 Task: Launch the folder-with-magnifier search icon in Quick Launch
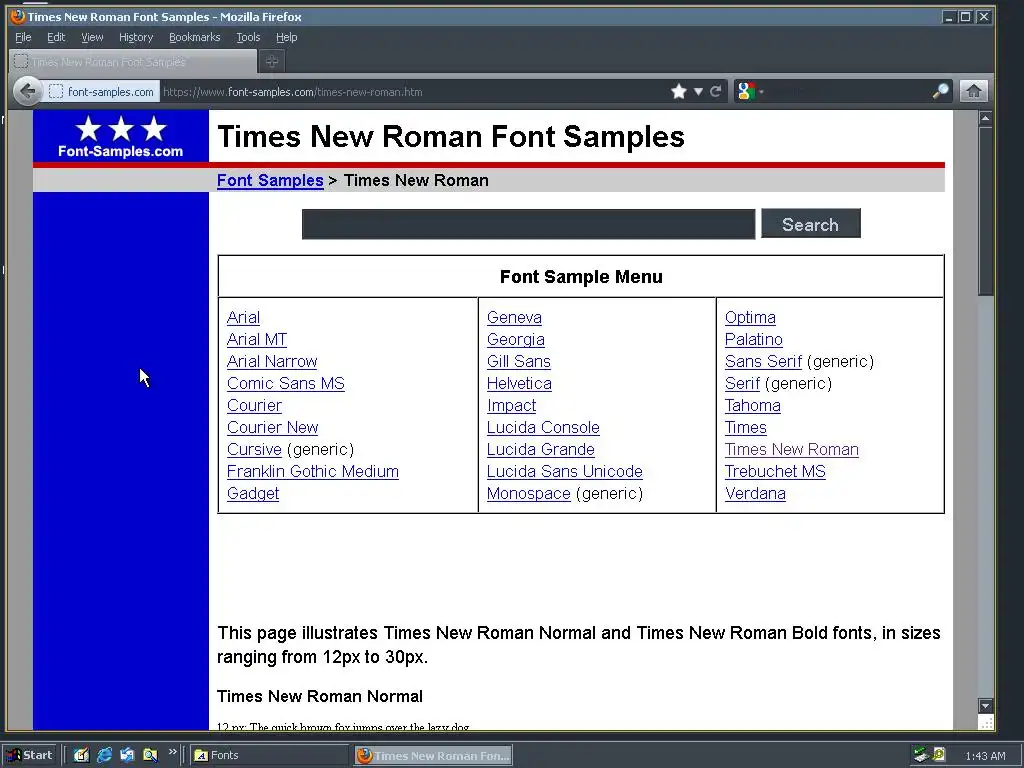(x=150, y=755)
